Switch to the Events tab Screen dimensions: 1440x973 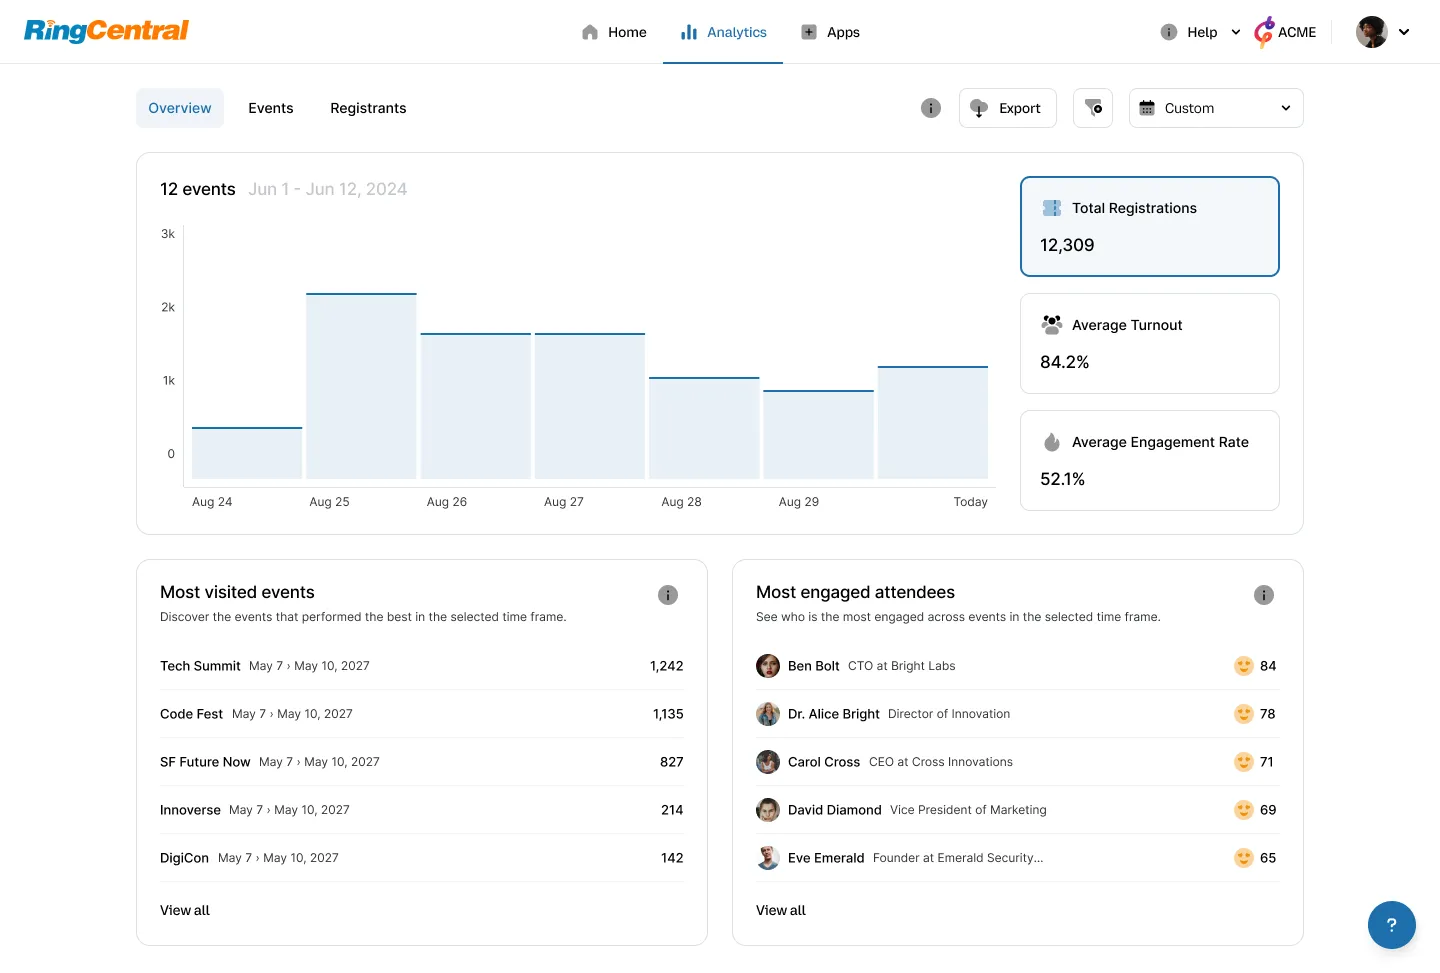coord(271,108)
